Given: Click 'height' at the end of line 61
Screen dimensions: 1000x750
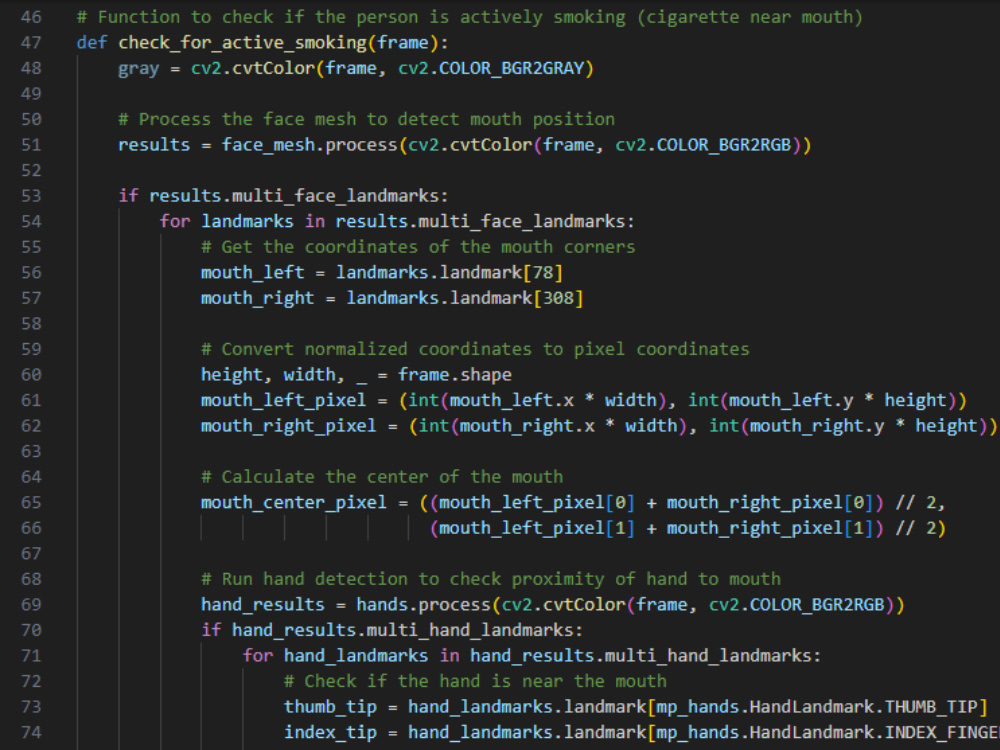Looking at the screenshot, I should point(916,401).
